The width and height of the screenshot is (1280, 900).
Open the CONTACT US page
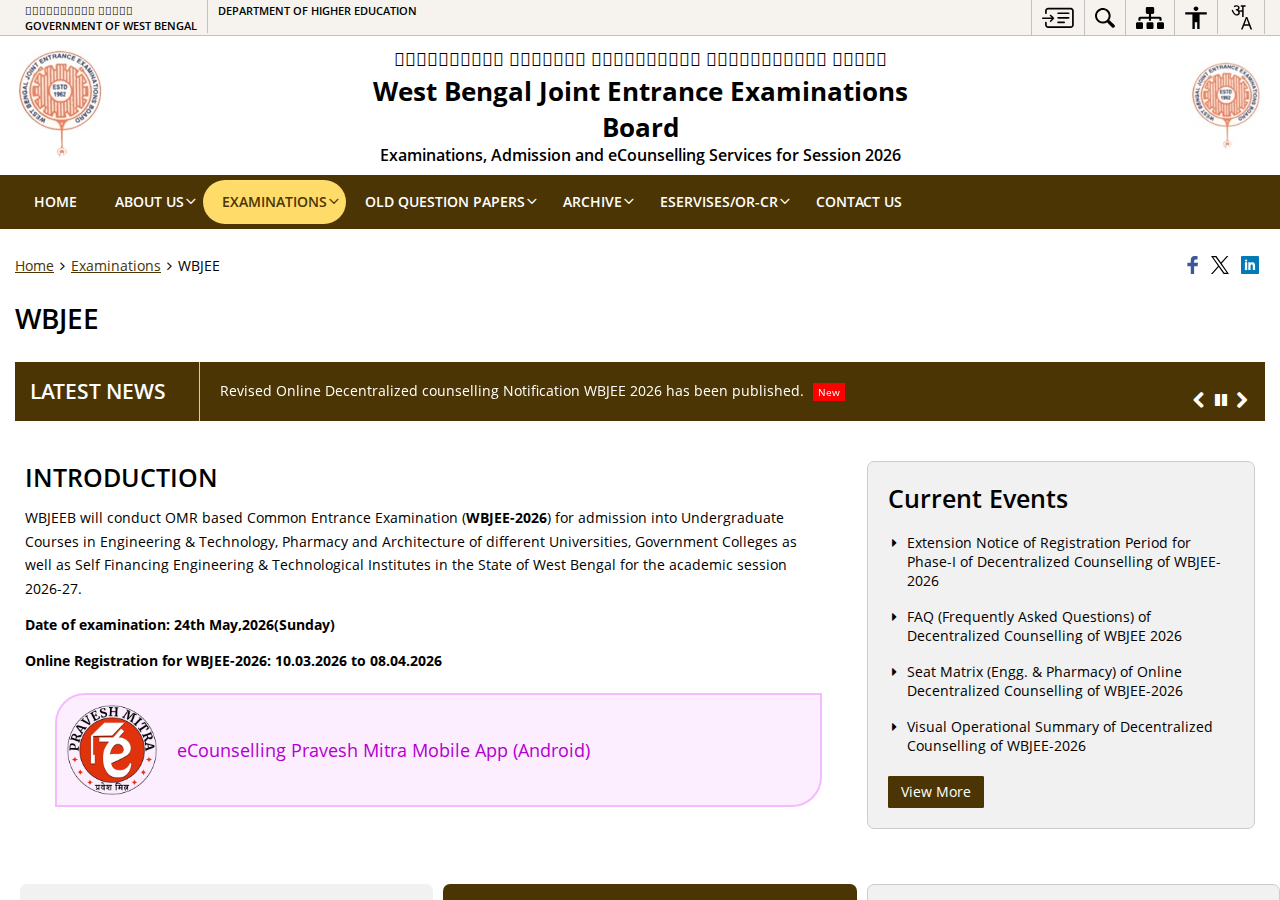point(859,202)
